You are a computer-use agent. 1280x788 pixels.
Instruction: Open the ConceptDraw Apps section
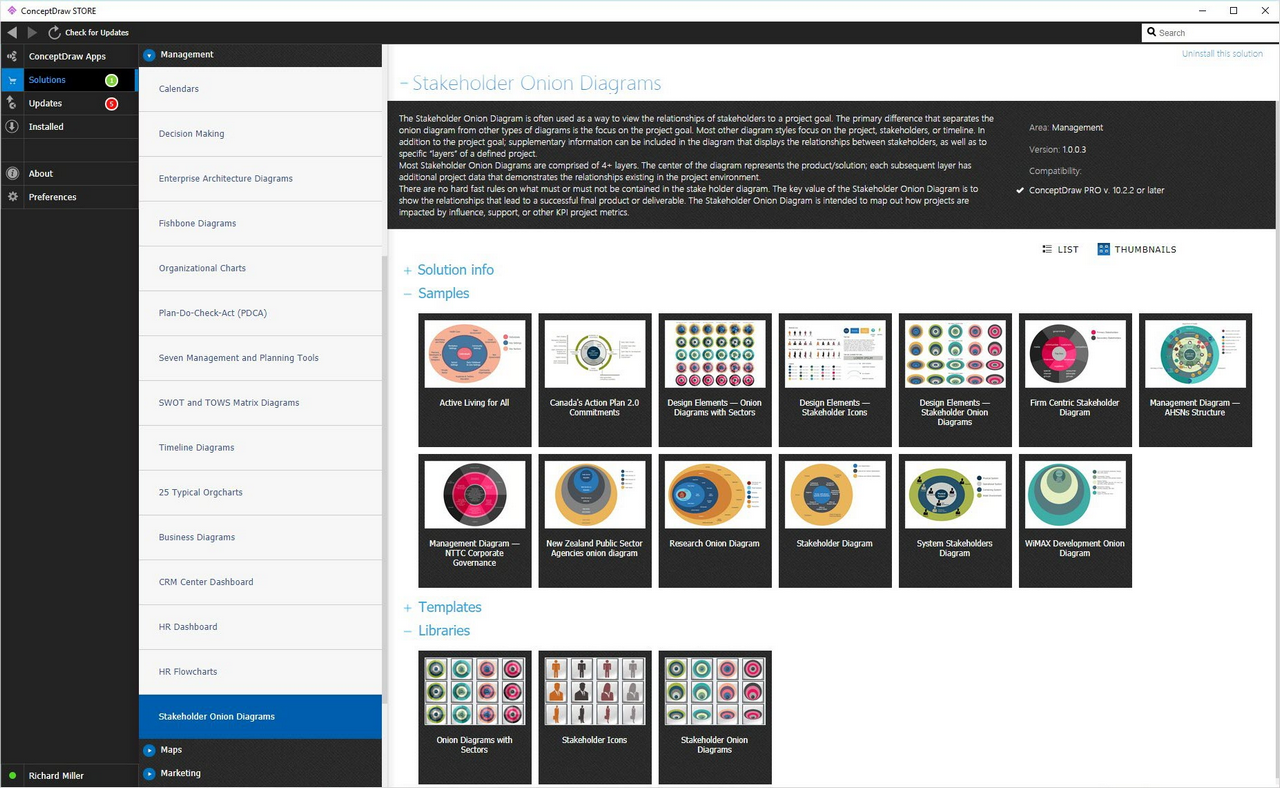click(67, 57)
